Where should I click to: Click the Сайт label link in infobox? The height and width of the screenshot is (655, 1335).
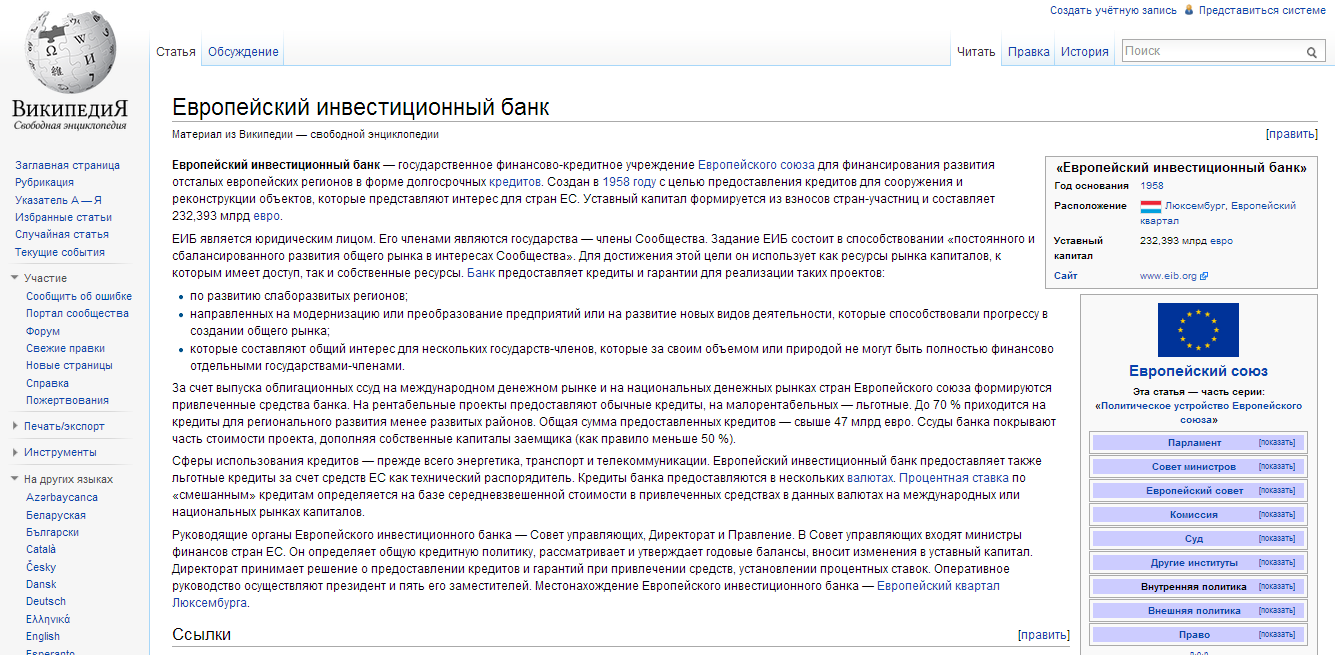tap(1066, 276)
